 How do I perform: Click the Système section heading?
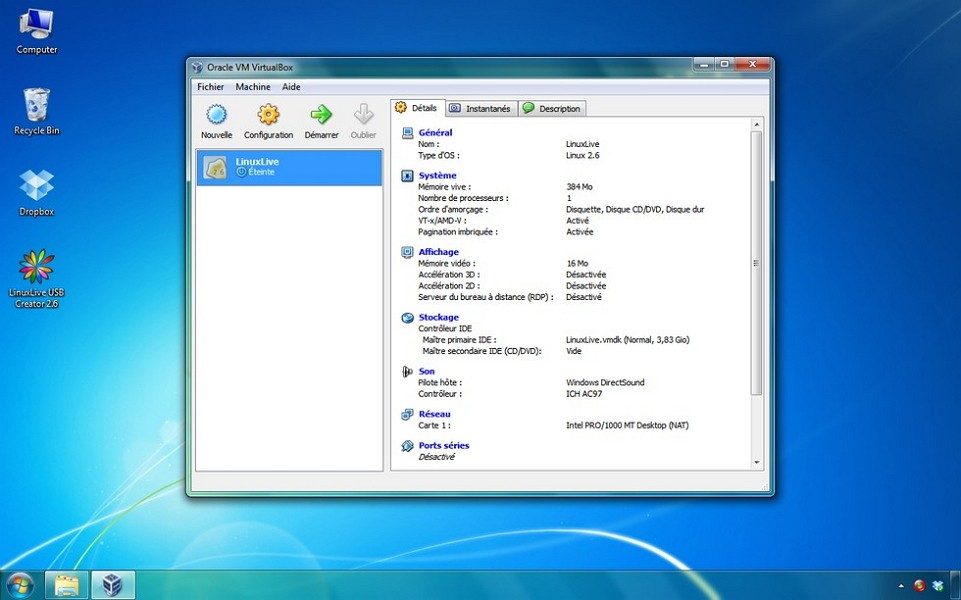click(x=438, y=175)
